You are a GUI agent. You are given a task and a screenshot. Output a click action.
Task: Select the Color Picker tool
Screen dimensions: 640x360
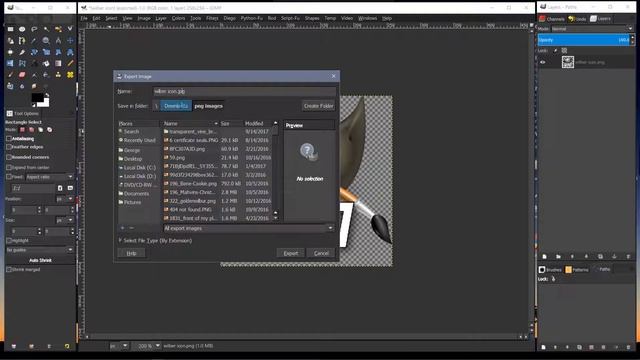coord(34,41)
